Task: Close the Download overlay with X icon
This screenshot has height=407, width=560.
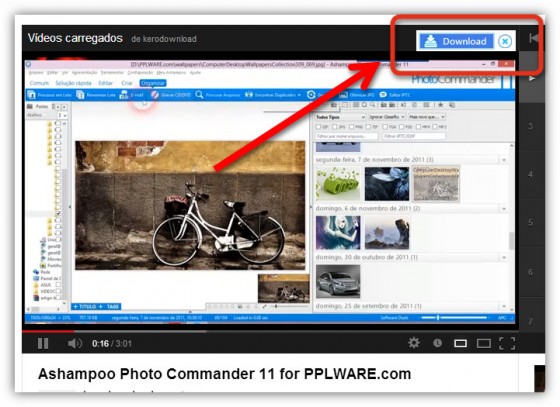Action: [505, 41]
